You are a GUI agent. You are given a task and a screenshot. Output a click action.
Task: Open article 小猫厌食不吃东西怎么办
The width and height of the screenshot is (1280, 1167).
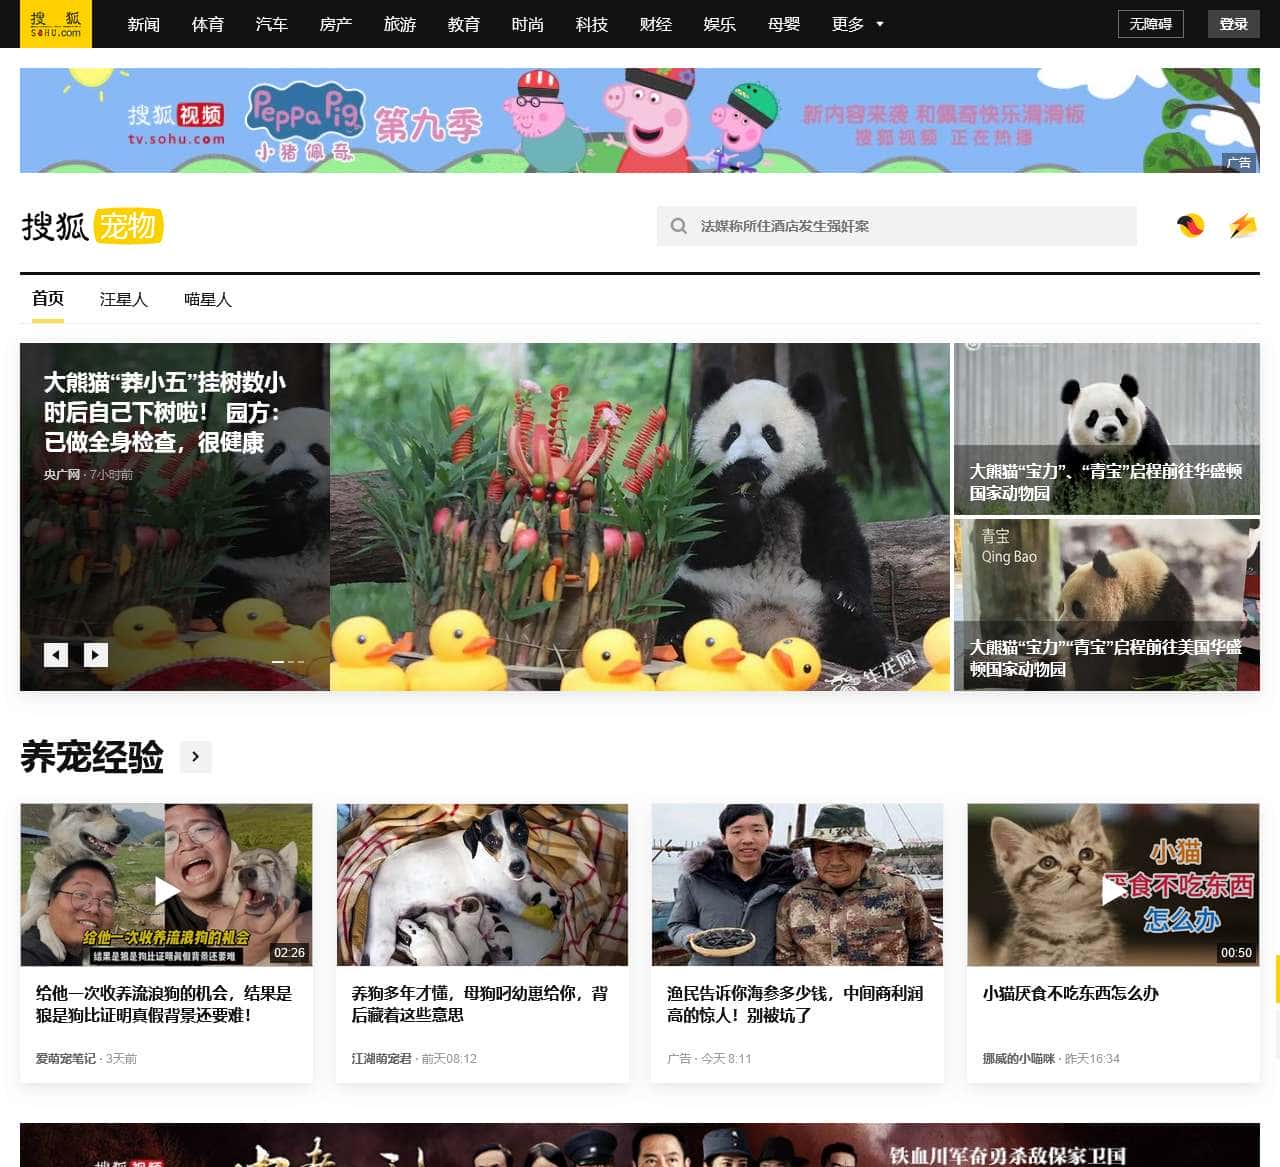[x=1070, y=993]
